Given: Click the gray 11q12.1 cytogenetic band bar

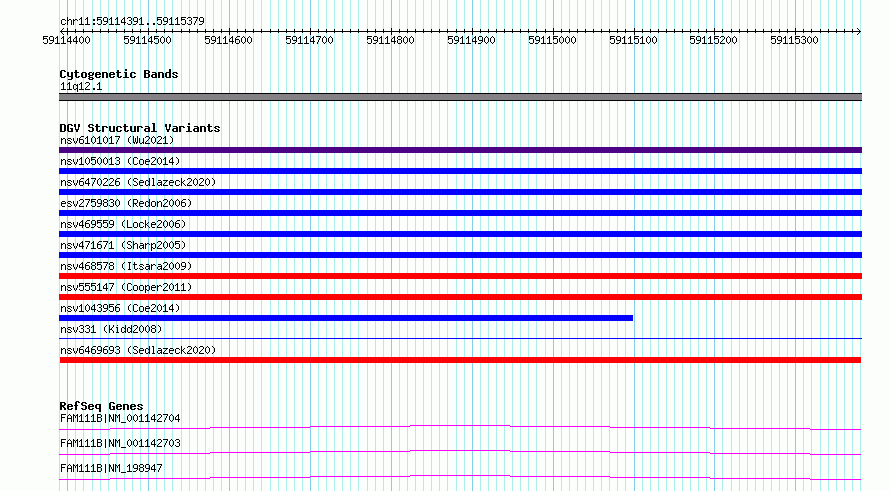Looking at the screenshot, I should [460, 97].
